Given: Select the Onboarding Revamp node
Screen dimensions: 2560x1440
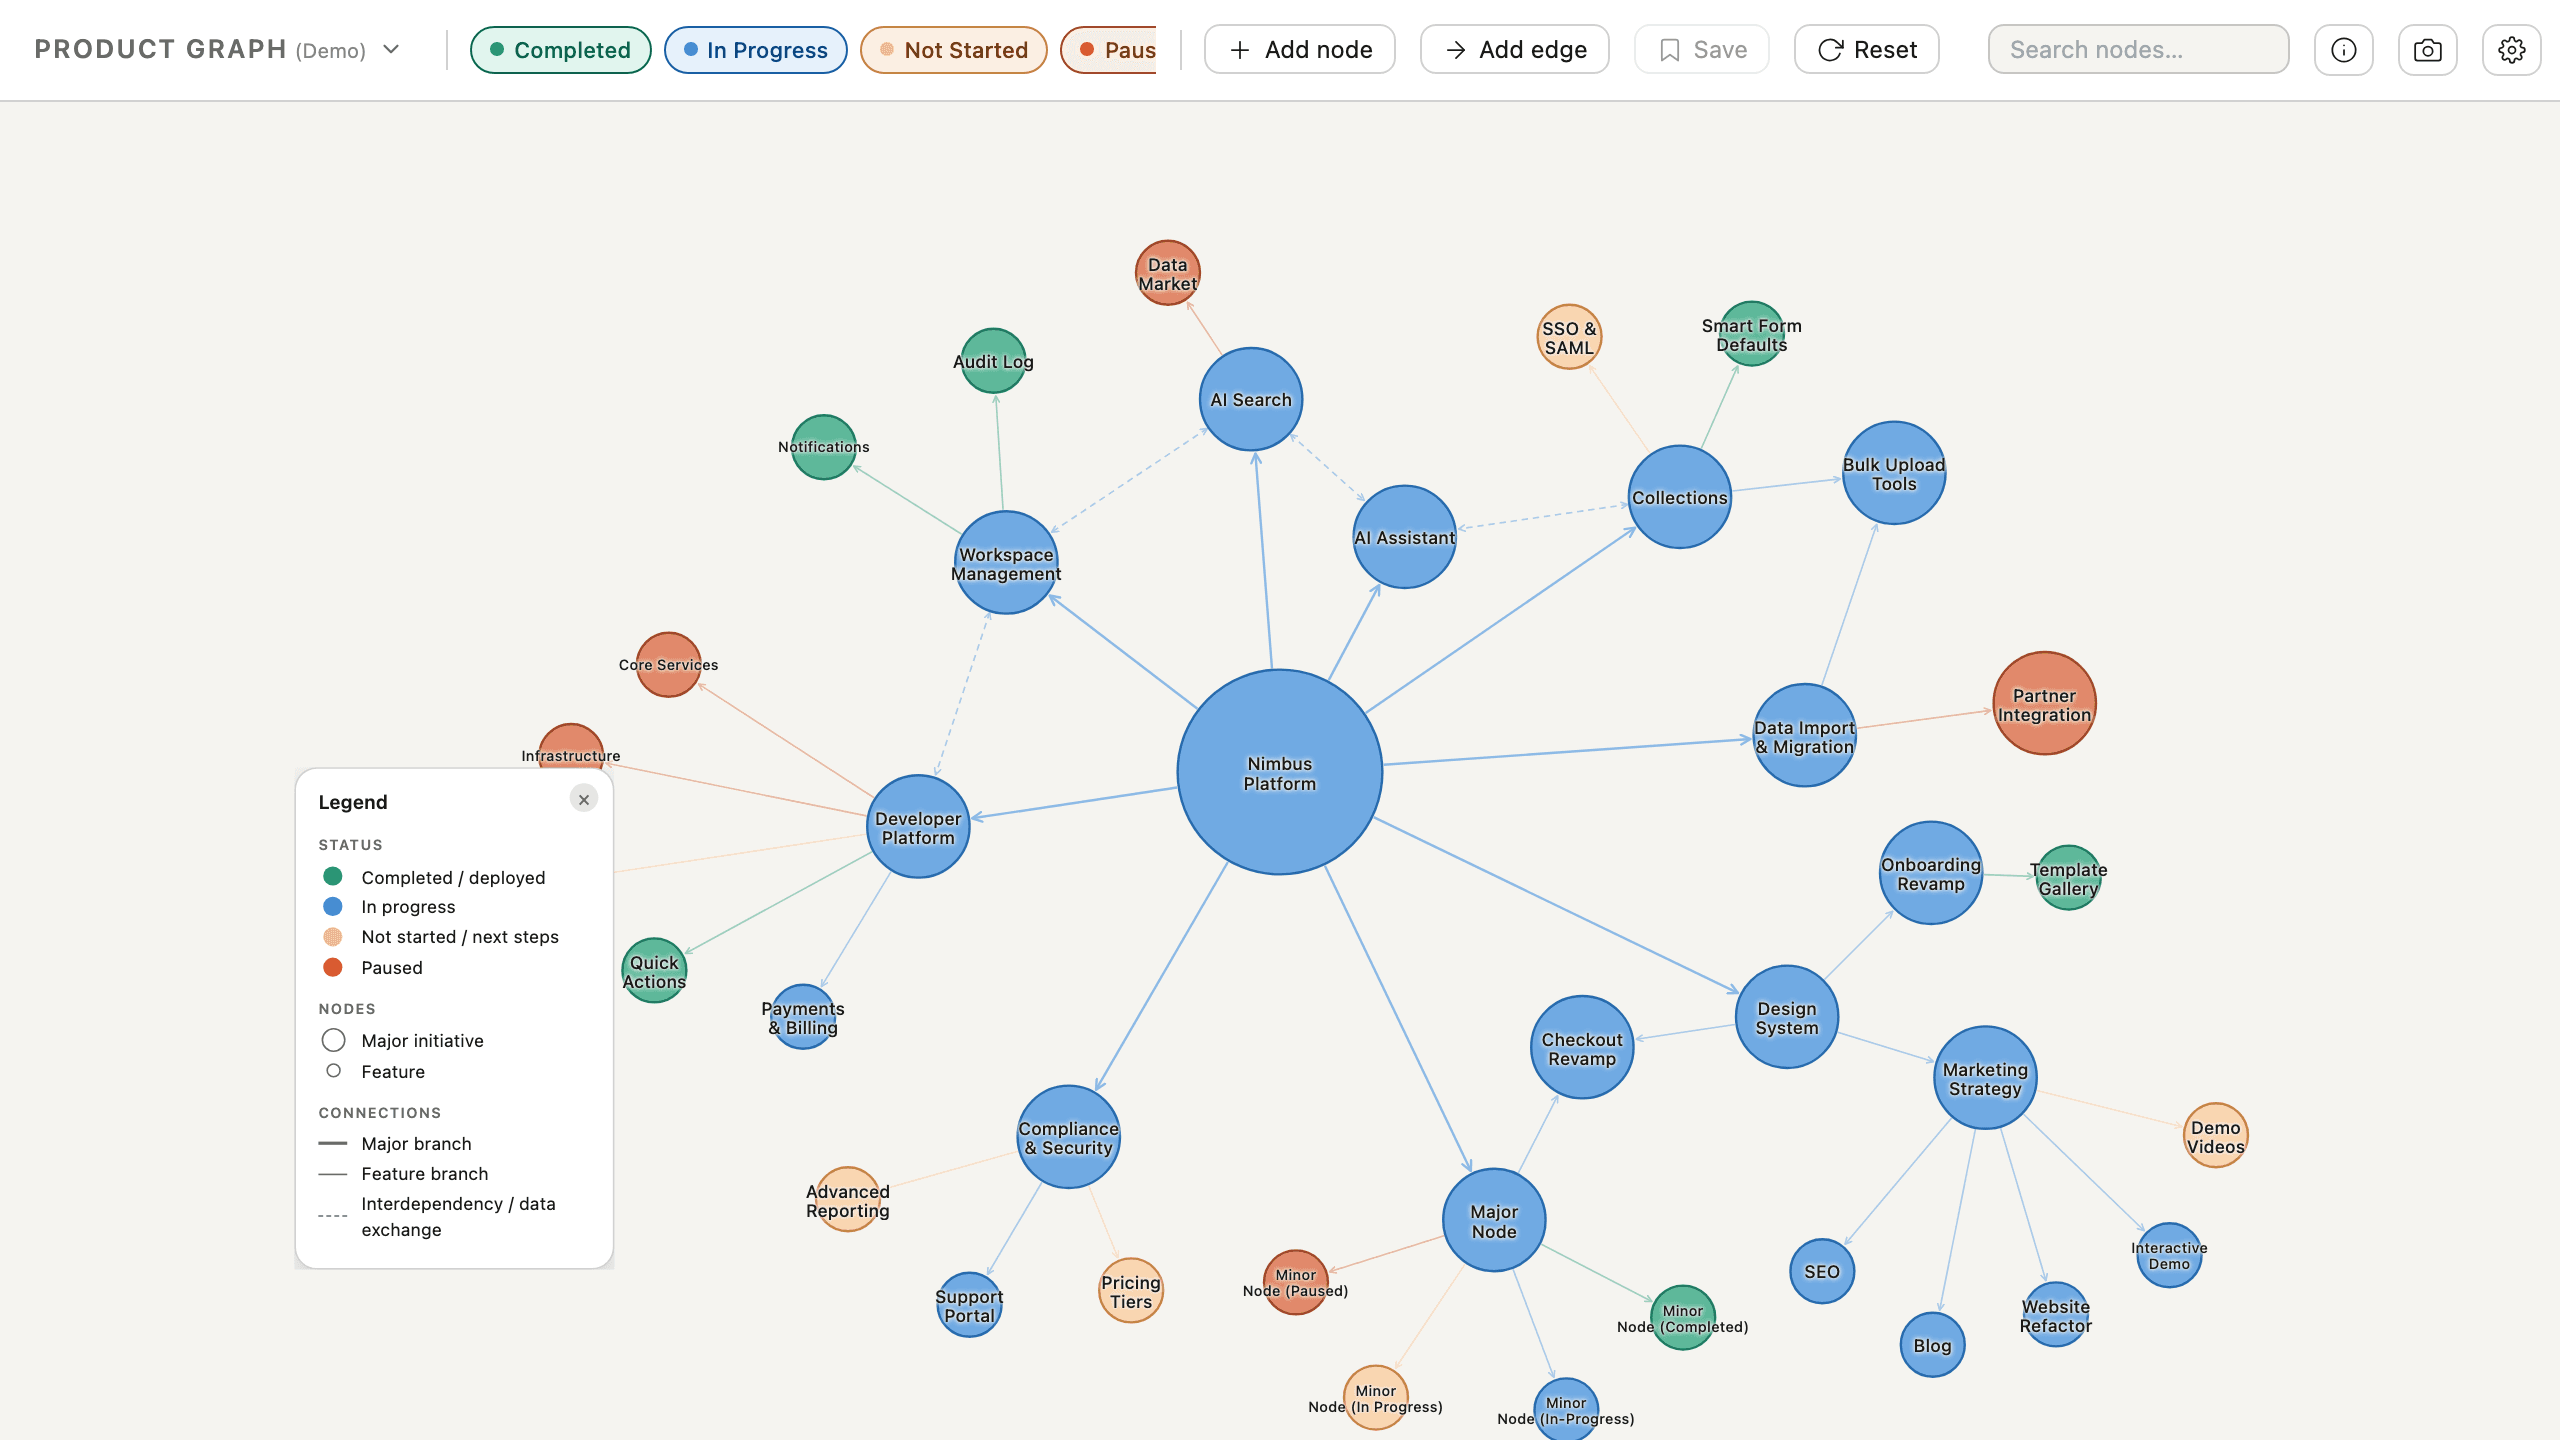Looking at the screenshot, I should click(x=1931, y=873).
